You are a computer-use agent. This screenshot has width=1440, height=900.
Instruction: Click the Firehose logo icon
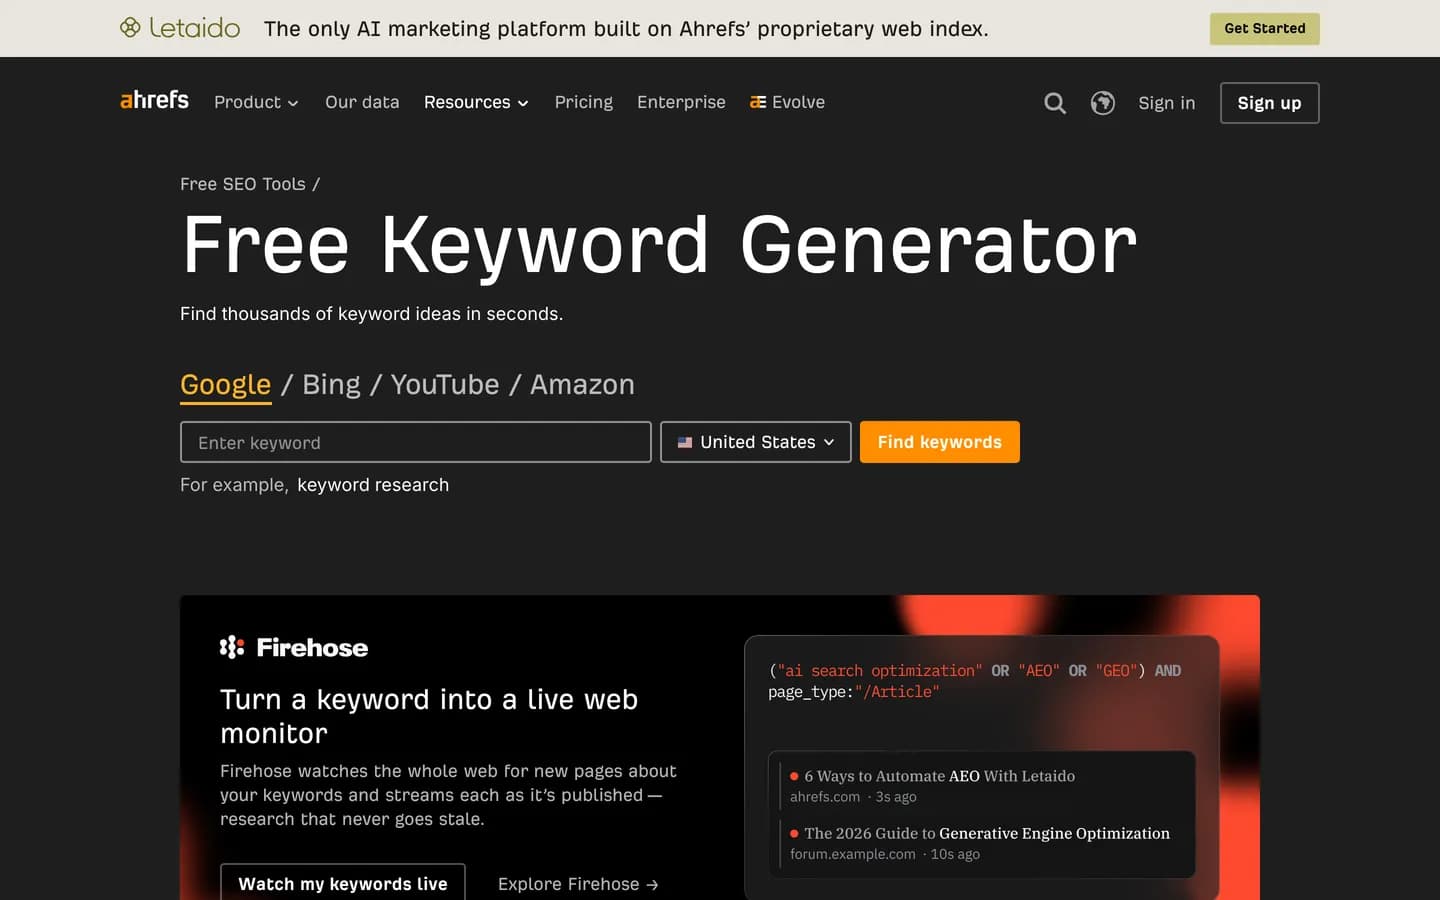(232, 647)
